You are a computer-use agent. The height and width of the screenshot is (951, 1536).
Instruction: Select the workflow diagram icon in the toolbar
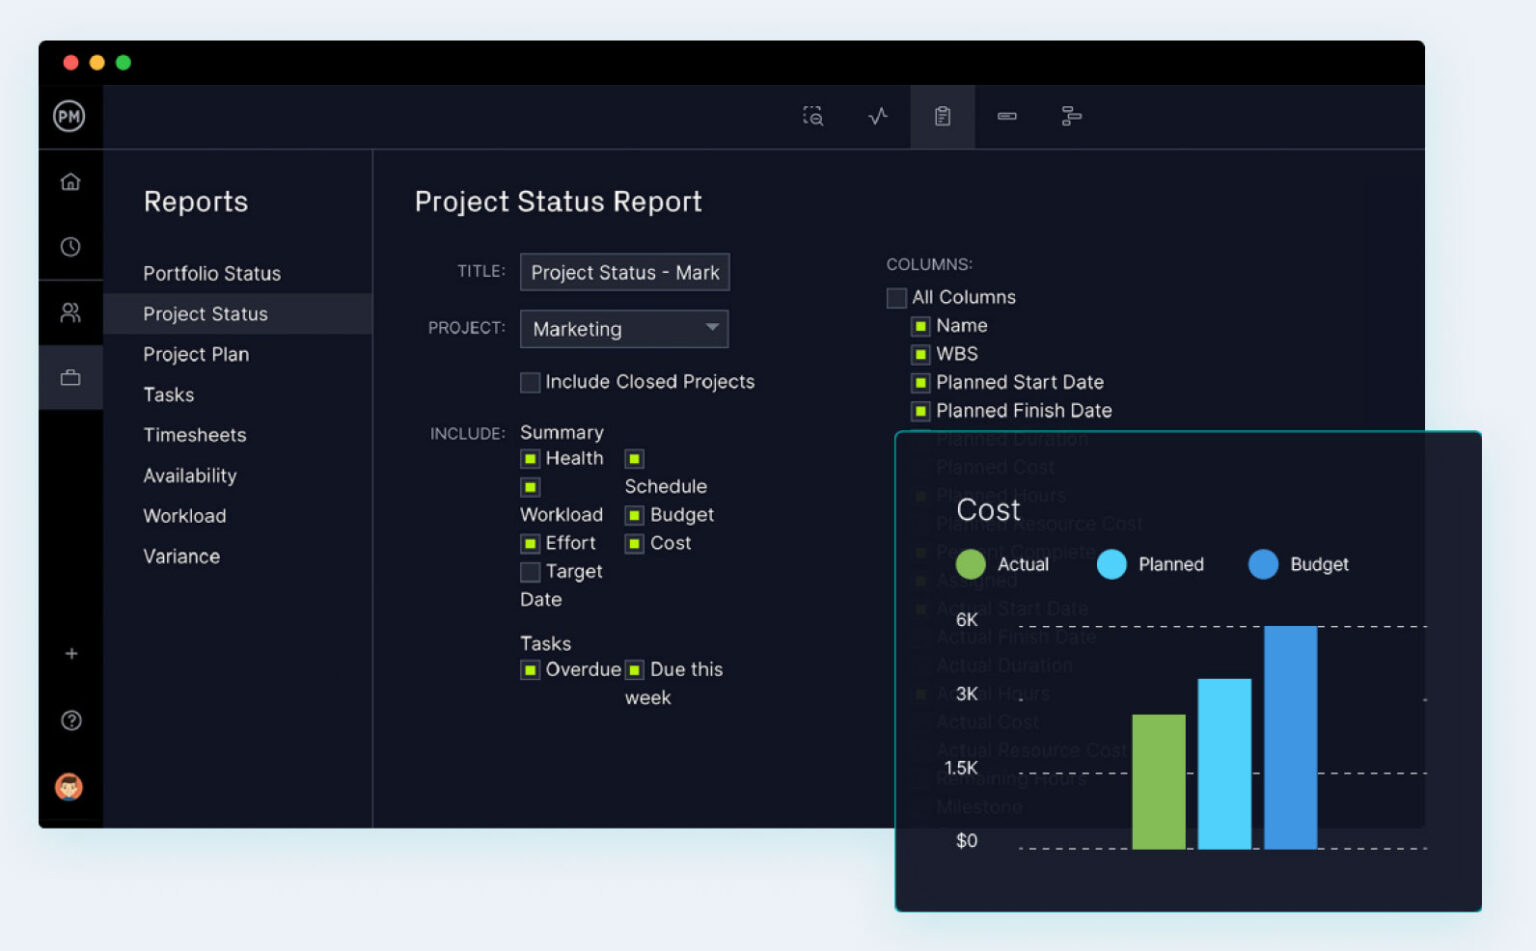click(1070, 116)
